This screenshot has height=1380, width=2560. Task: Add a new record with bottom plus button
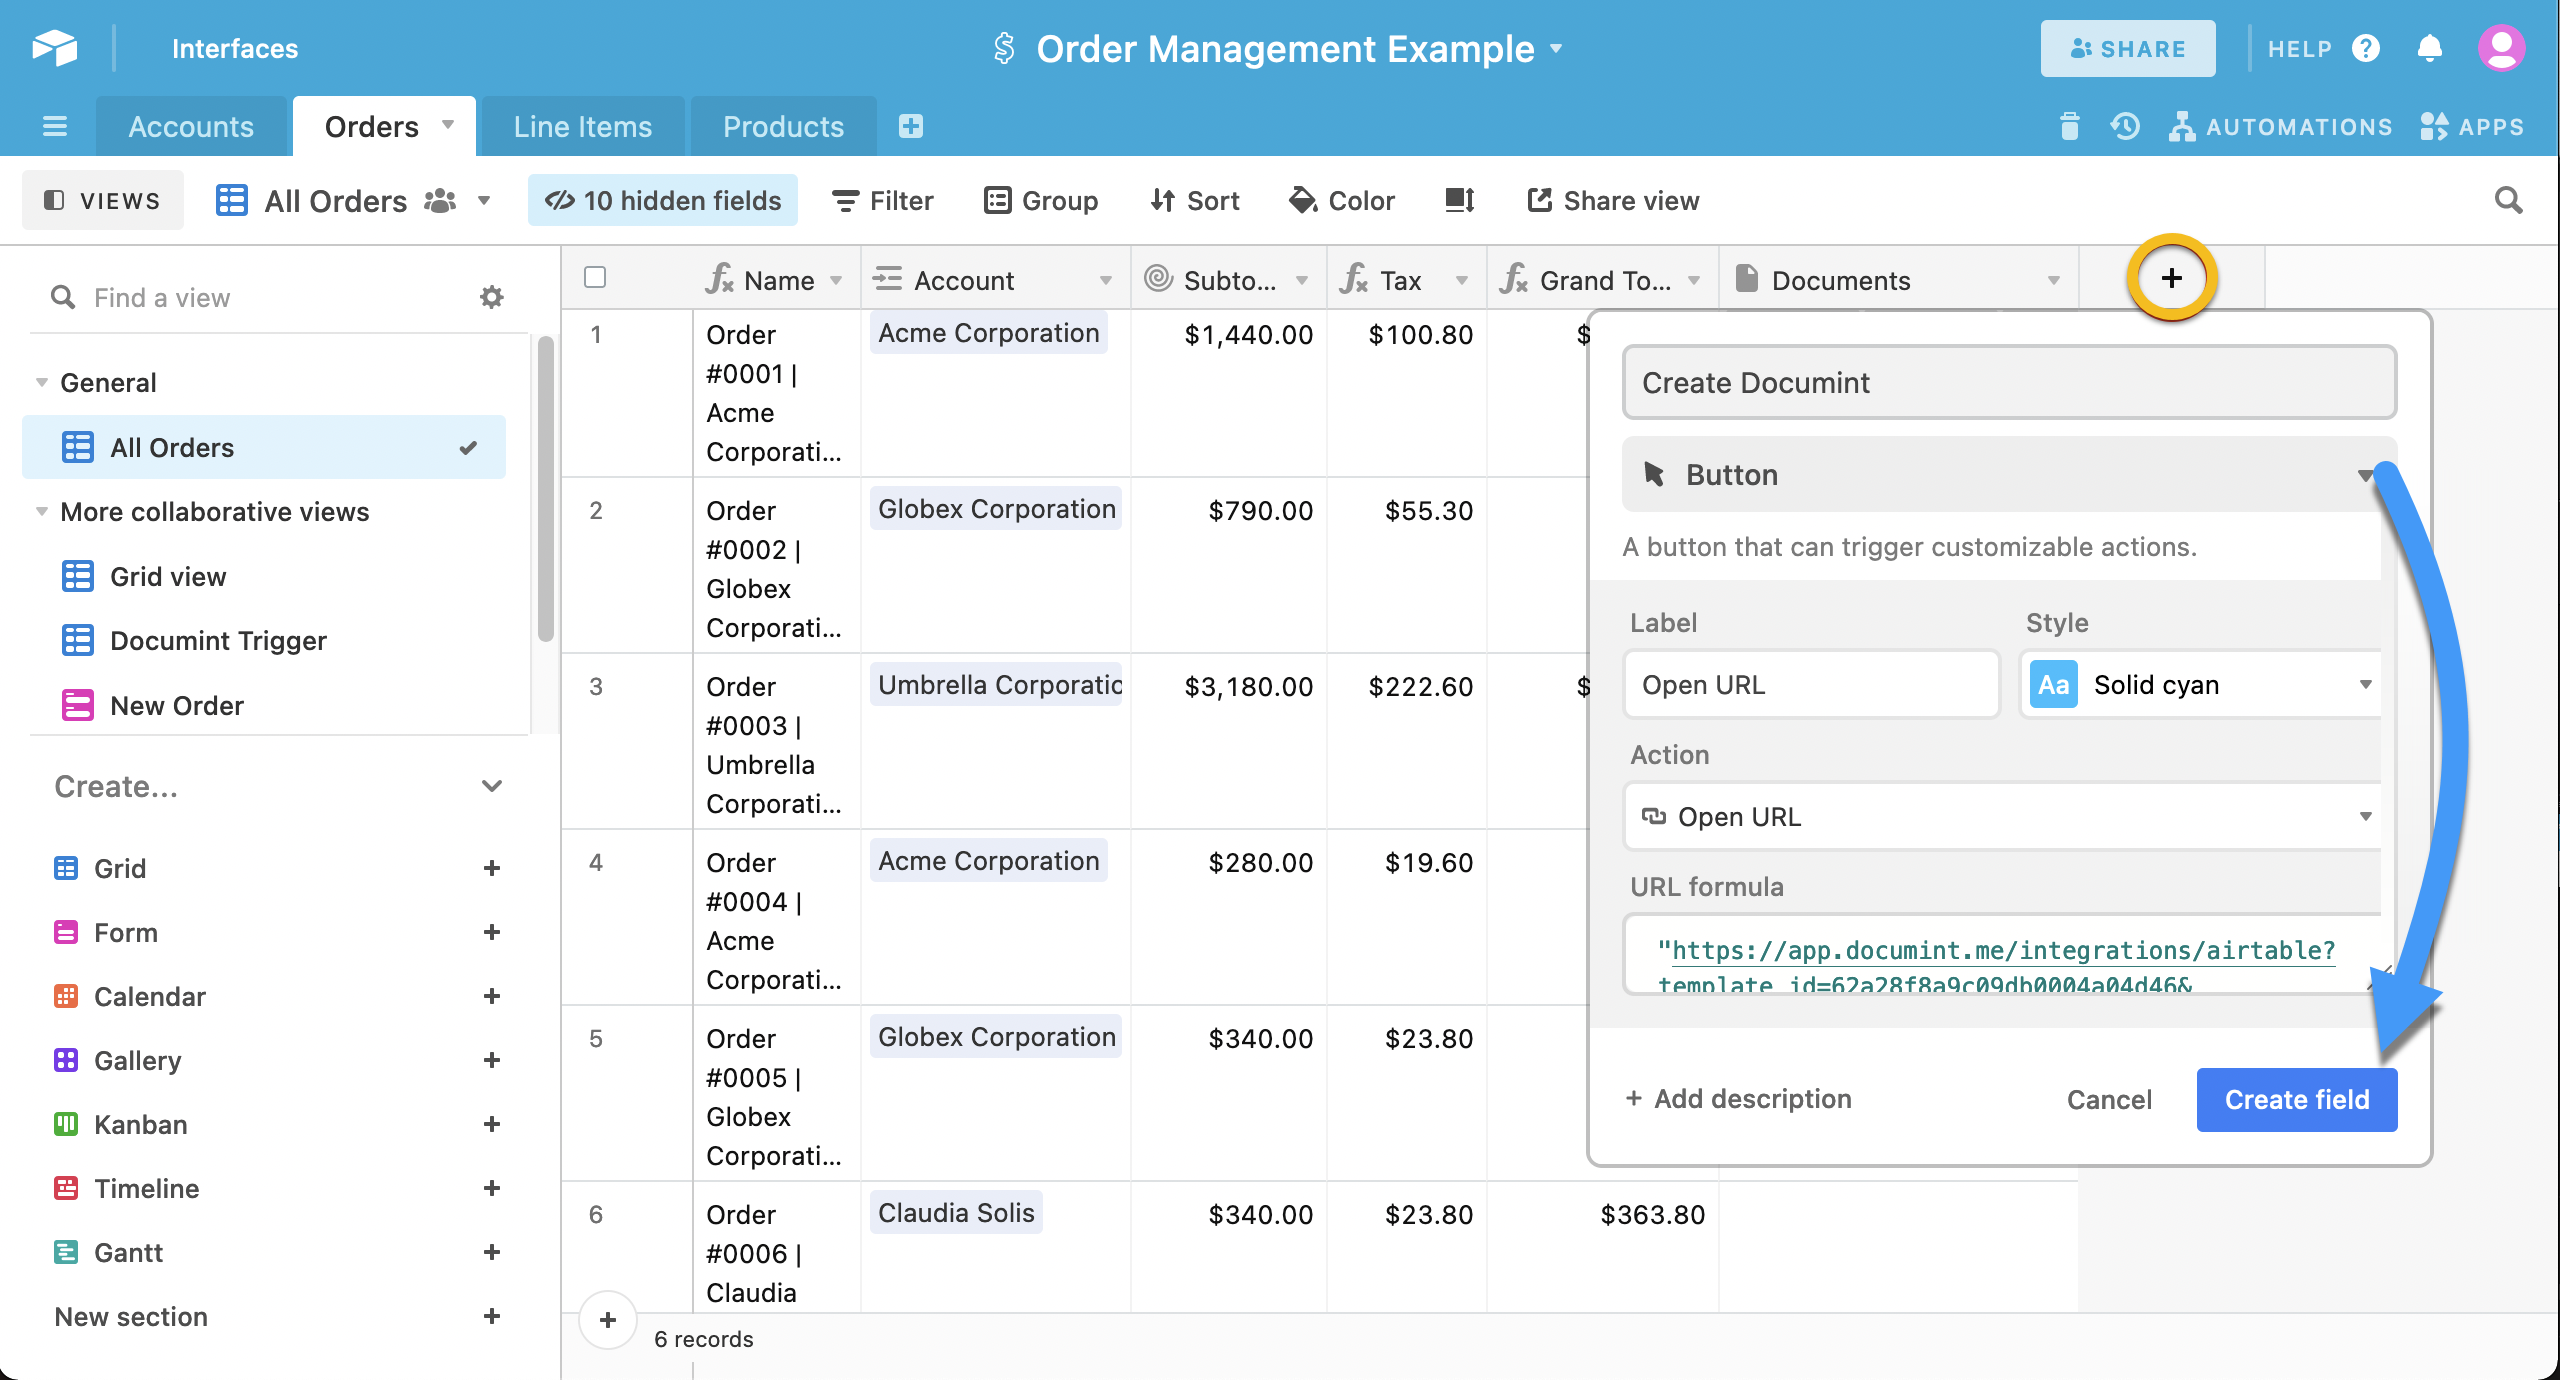coord(608,1320)
